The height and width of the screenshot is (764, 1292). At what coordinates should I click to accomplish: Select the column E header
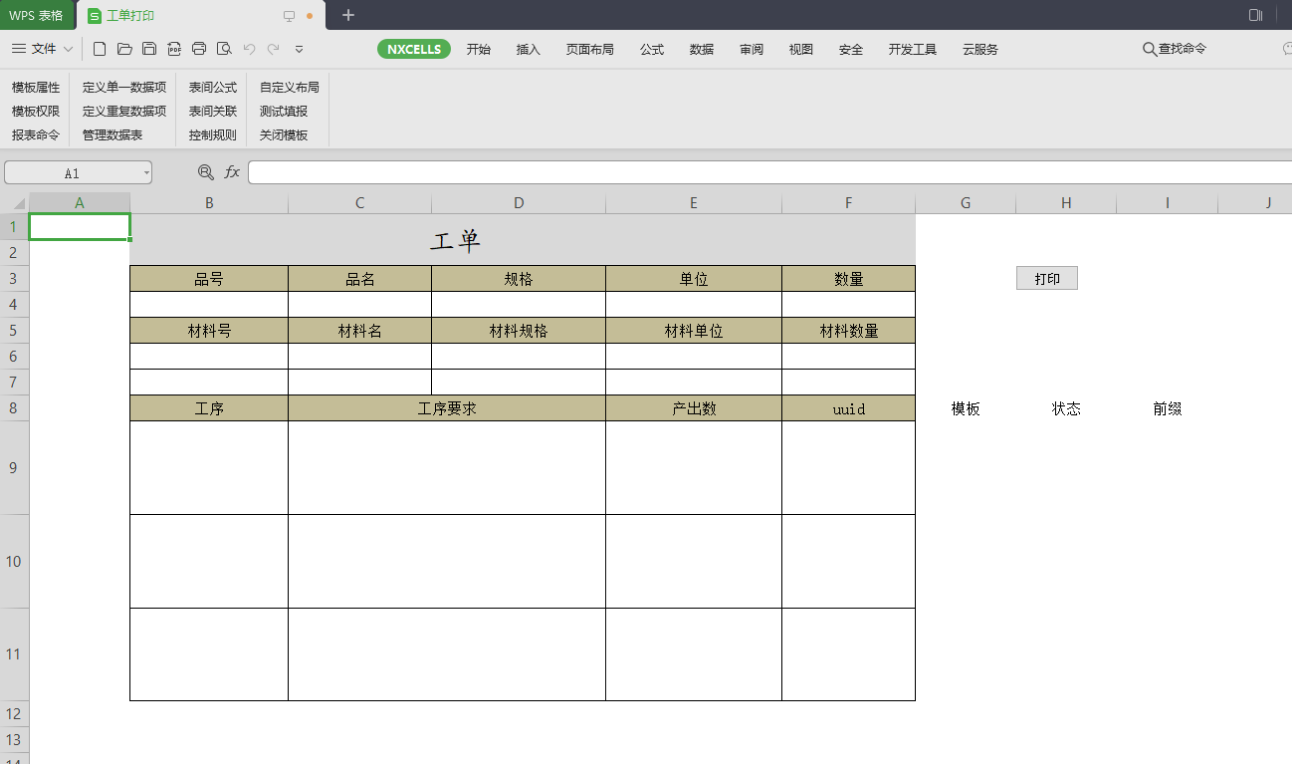coord(693,203)
